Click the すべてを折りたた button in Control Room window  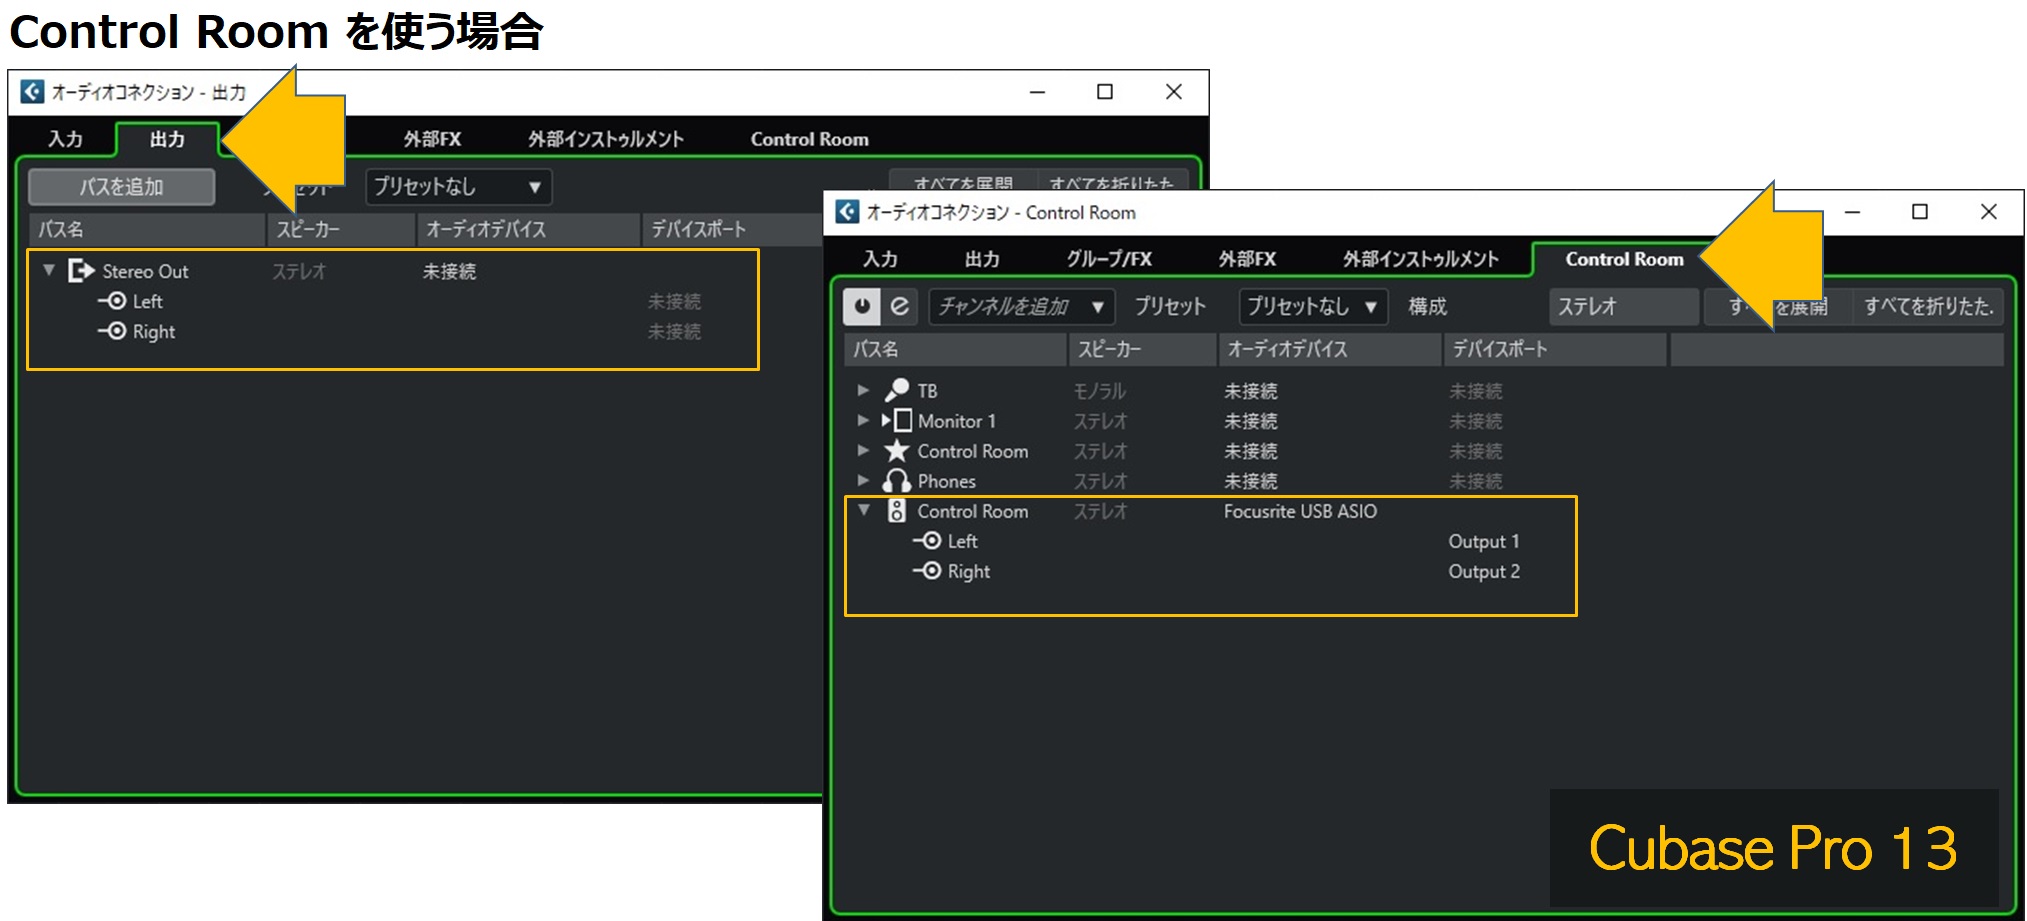pos(1929,306)
